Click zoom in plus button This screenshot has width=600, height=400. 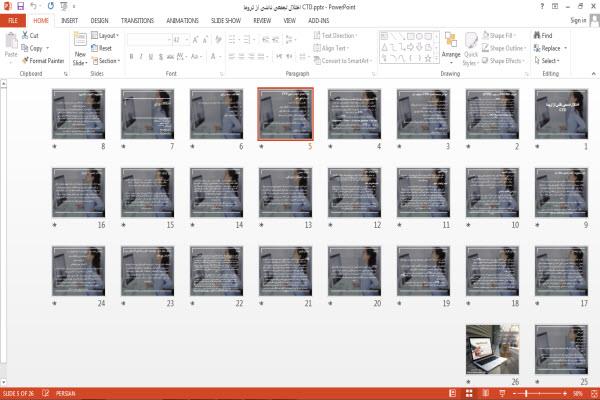pos(565,393)
